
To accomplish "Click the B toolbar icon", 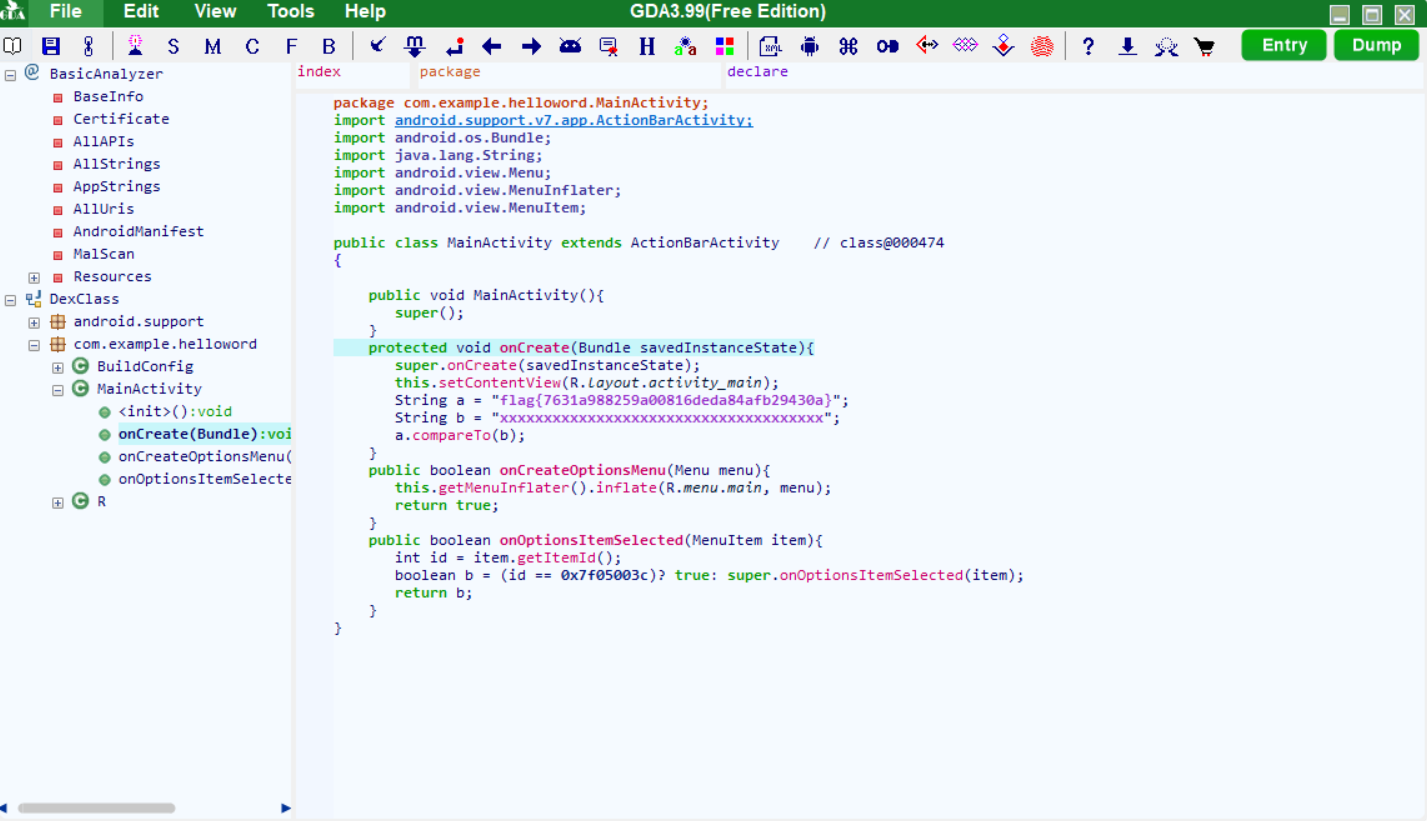I will [329, 47].
